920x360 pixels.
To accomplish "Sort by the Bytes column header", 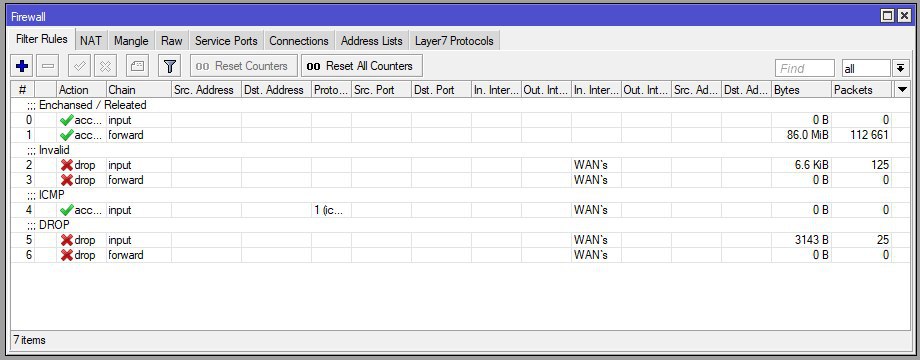I will click(802, 90).
